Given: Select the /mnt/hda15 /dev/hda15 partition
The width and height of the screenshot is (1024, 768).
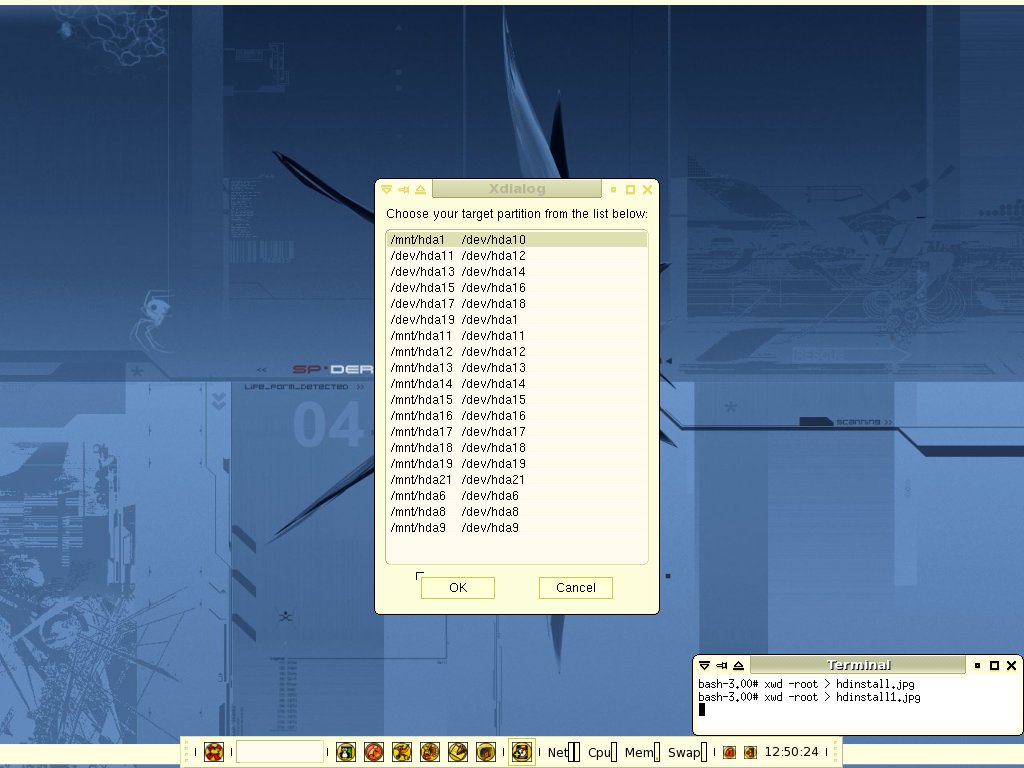Looking at the screenshot, I should [517, 400].
